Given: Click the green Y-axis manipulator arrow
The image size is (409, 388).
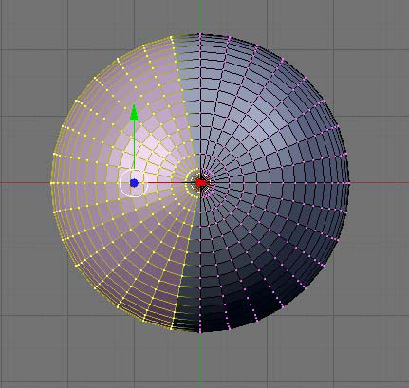Looking at the screenshot, I should click(x=134, y=112).
